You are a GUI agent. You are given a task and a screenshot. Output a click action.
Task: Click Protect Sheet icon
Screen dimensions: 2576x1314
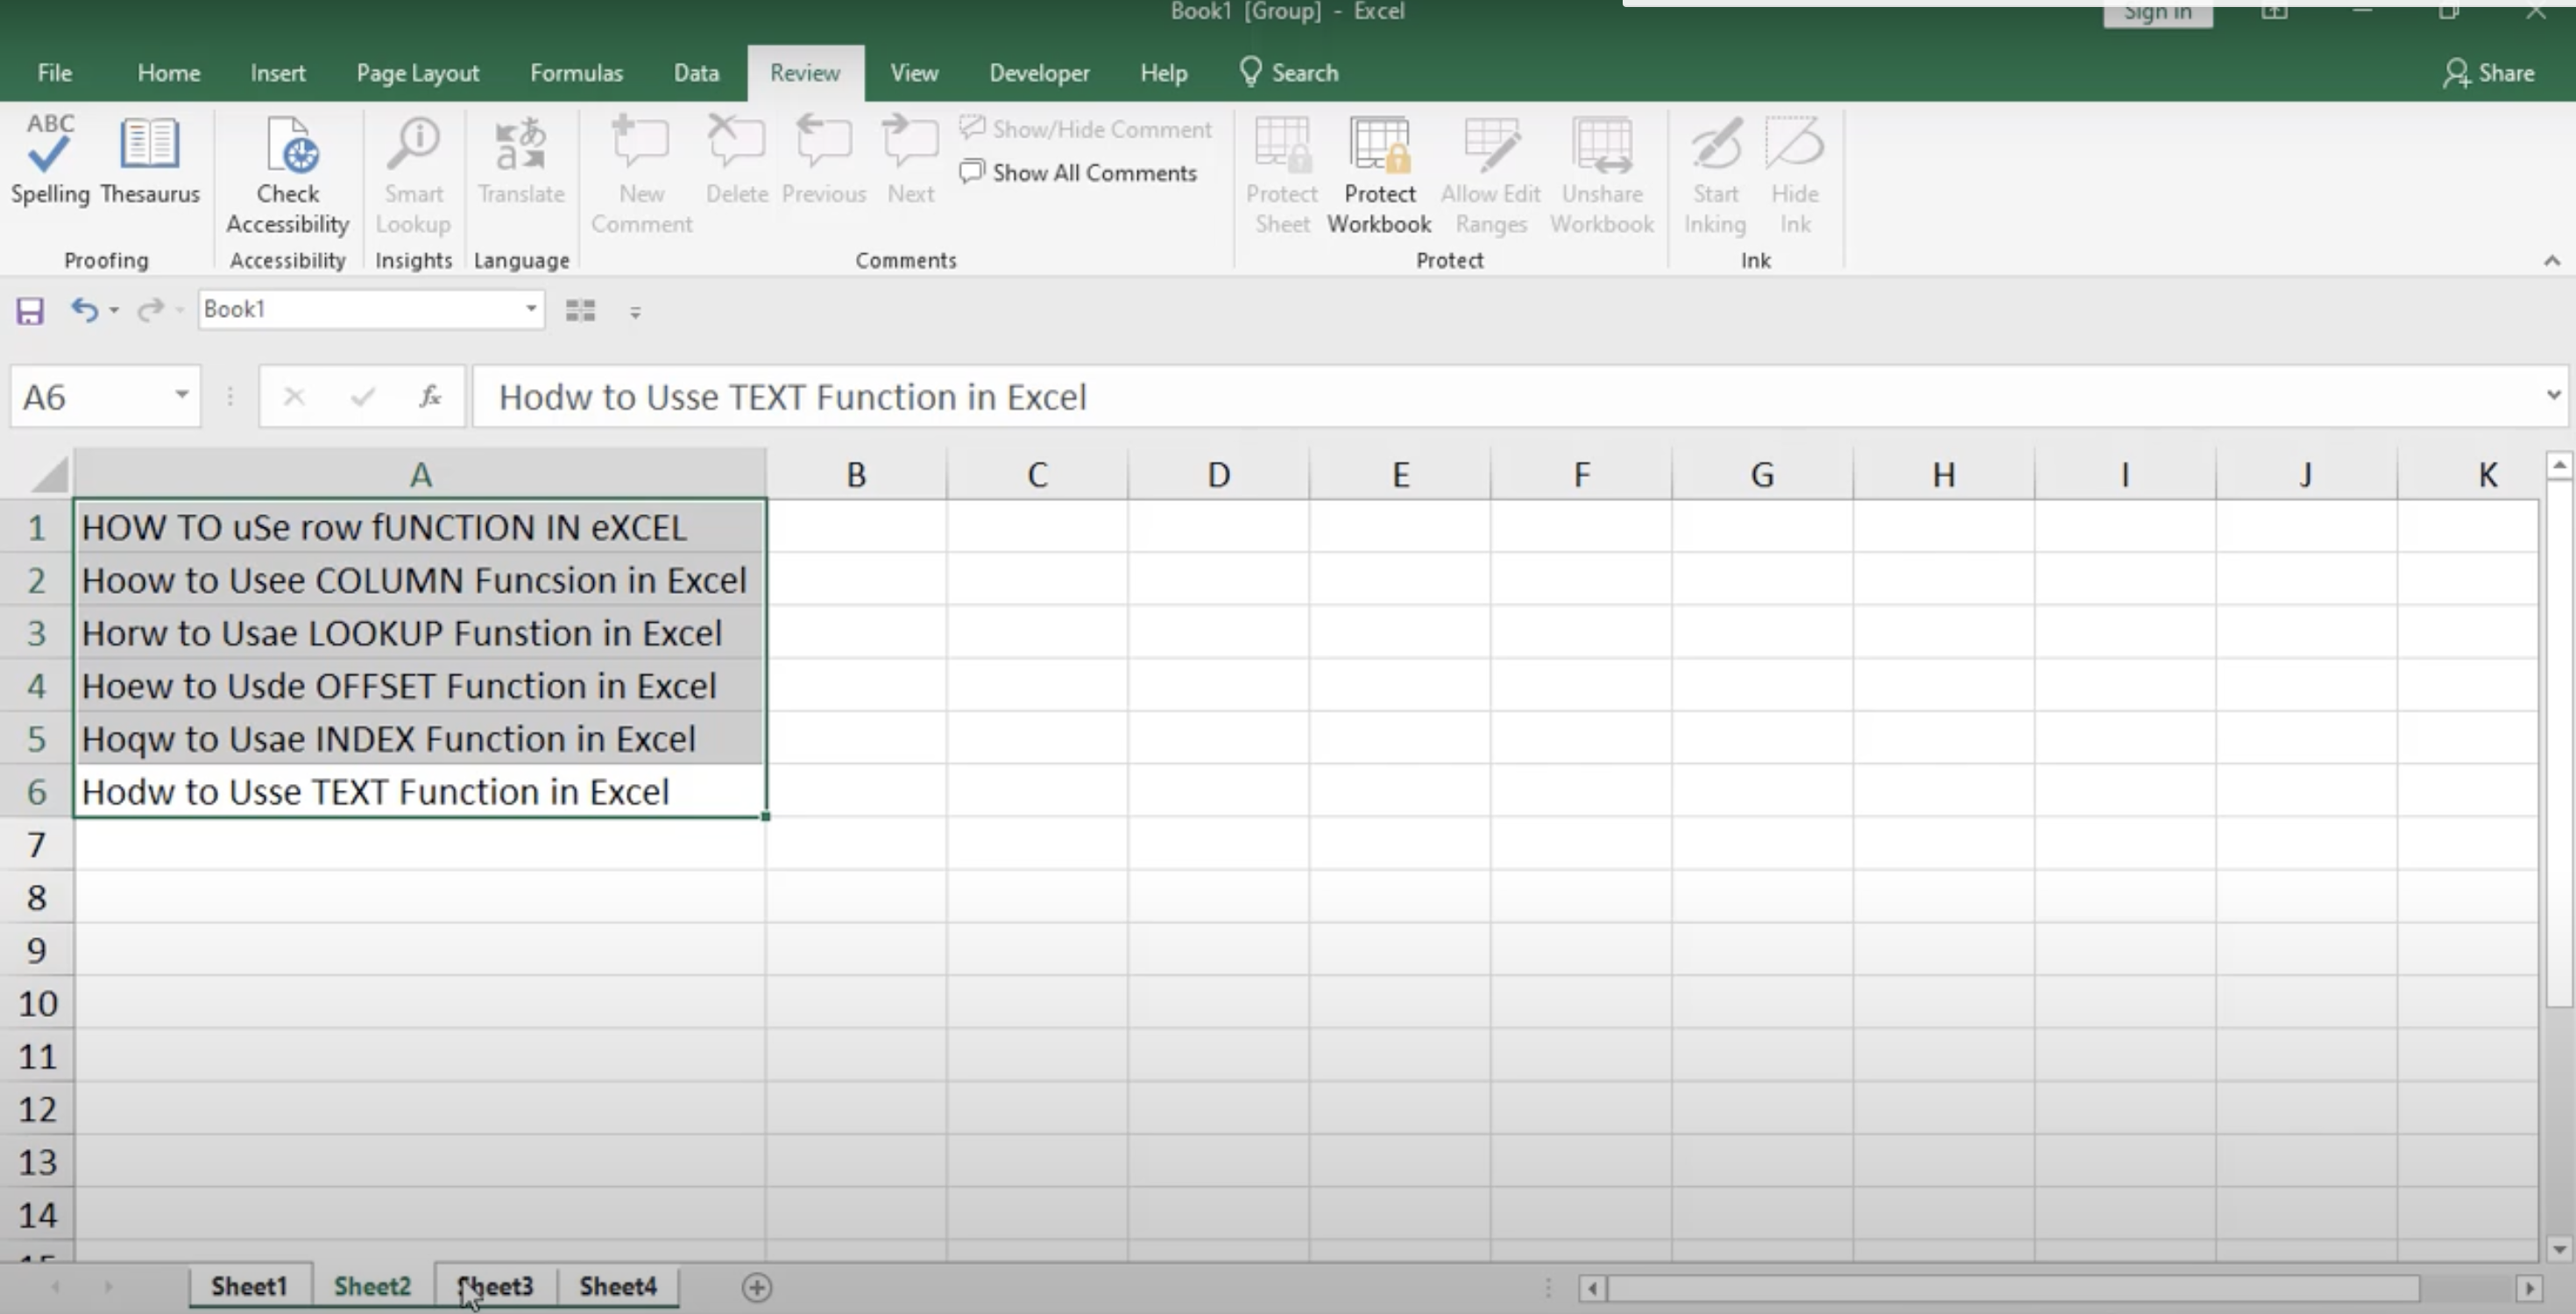pos(1282,175)
